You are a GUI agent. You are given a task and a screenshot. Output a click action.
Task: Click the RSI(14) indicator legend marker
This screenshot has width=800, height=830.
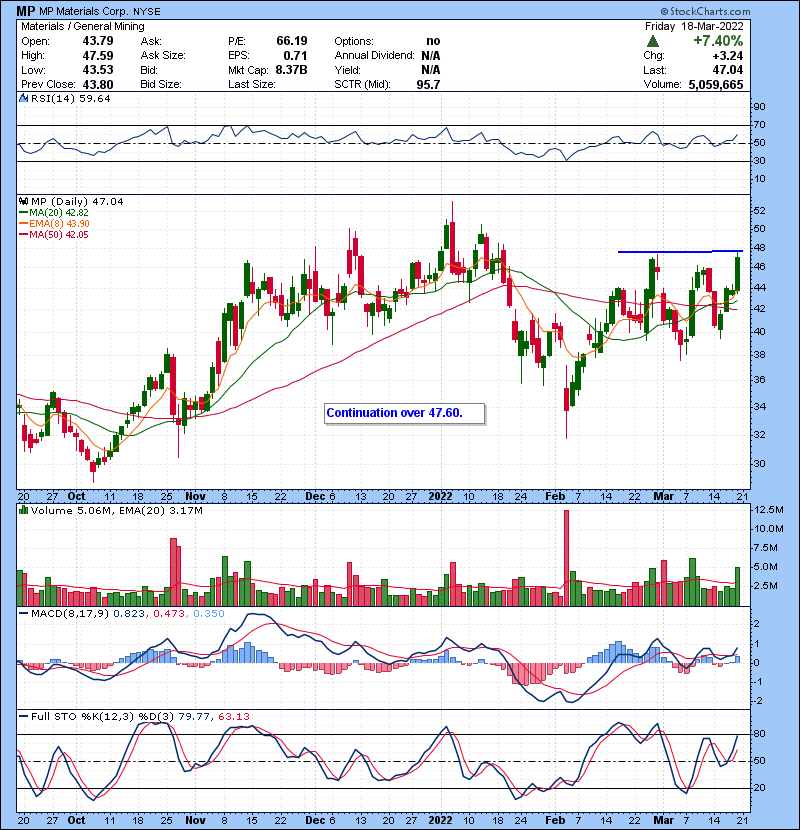pos(24,98)
